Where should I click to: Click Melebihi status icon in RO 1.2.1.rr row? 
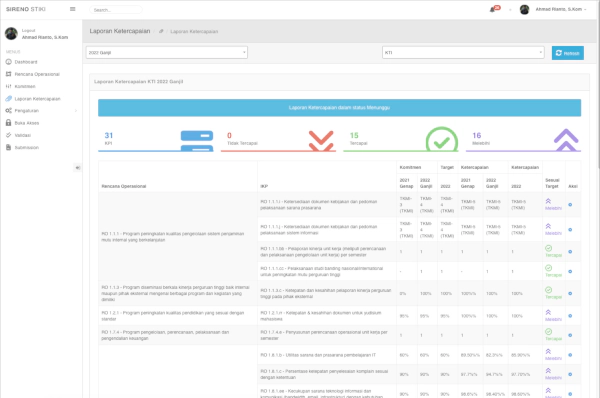click(x=548, y=312)
